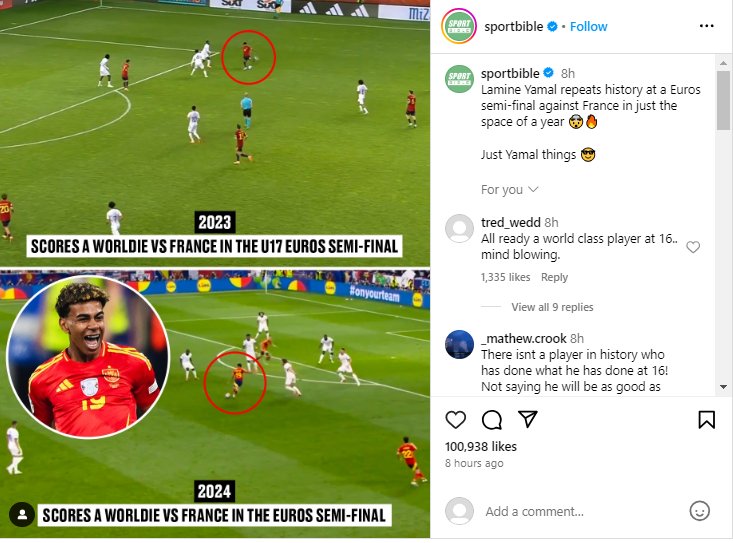Expand the For you dropdown

click(x=510, y=189)
